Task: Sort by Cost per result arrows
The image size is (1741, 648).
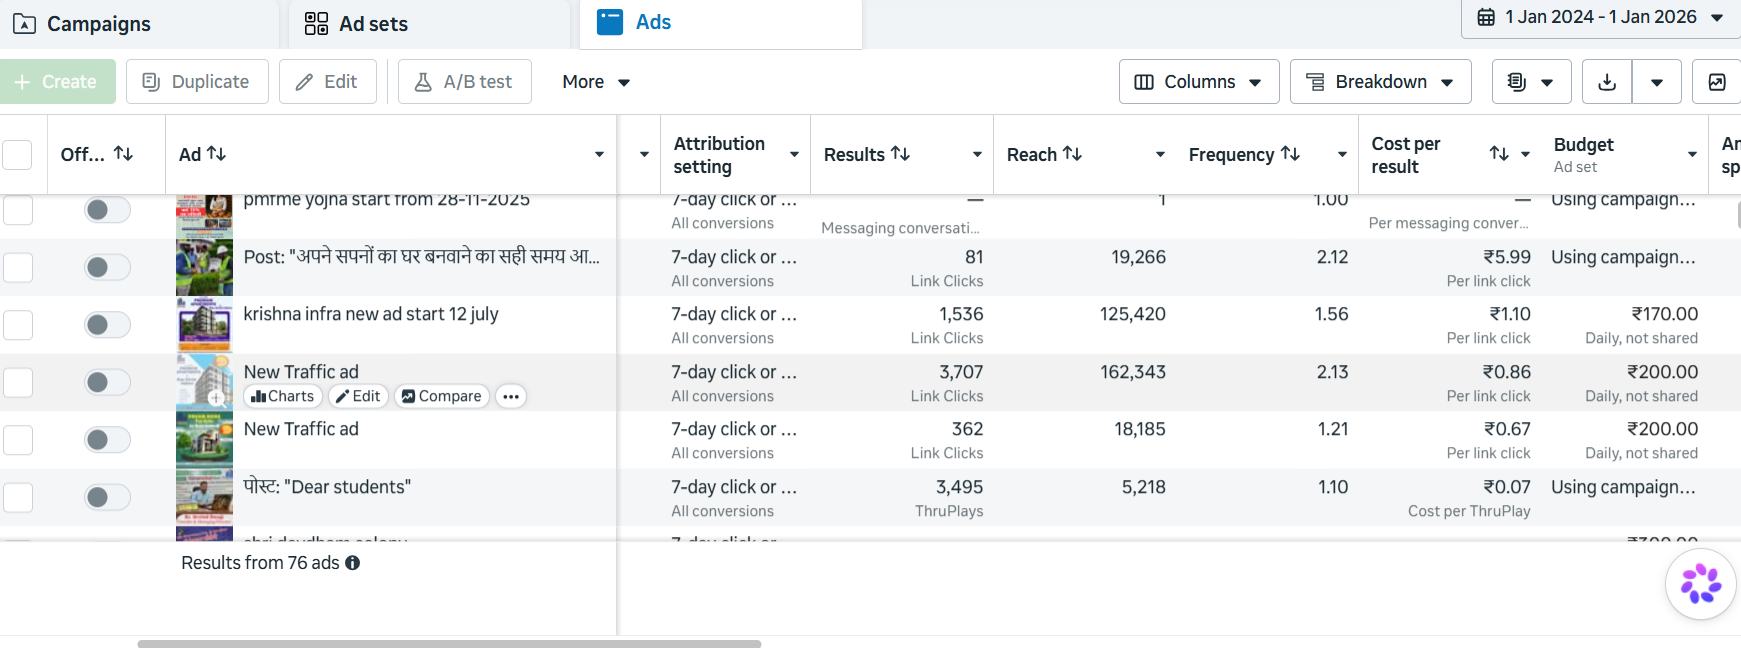Action: coord(1499,154)
